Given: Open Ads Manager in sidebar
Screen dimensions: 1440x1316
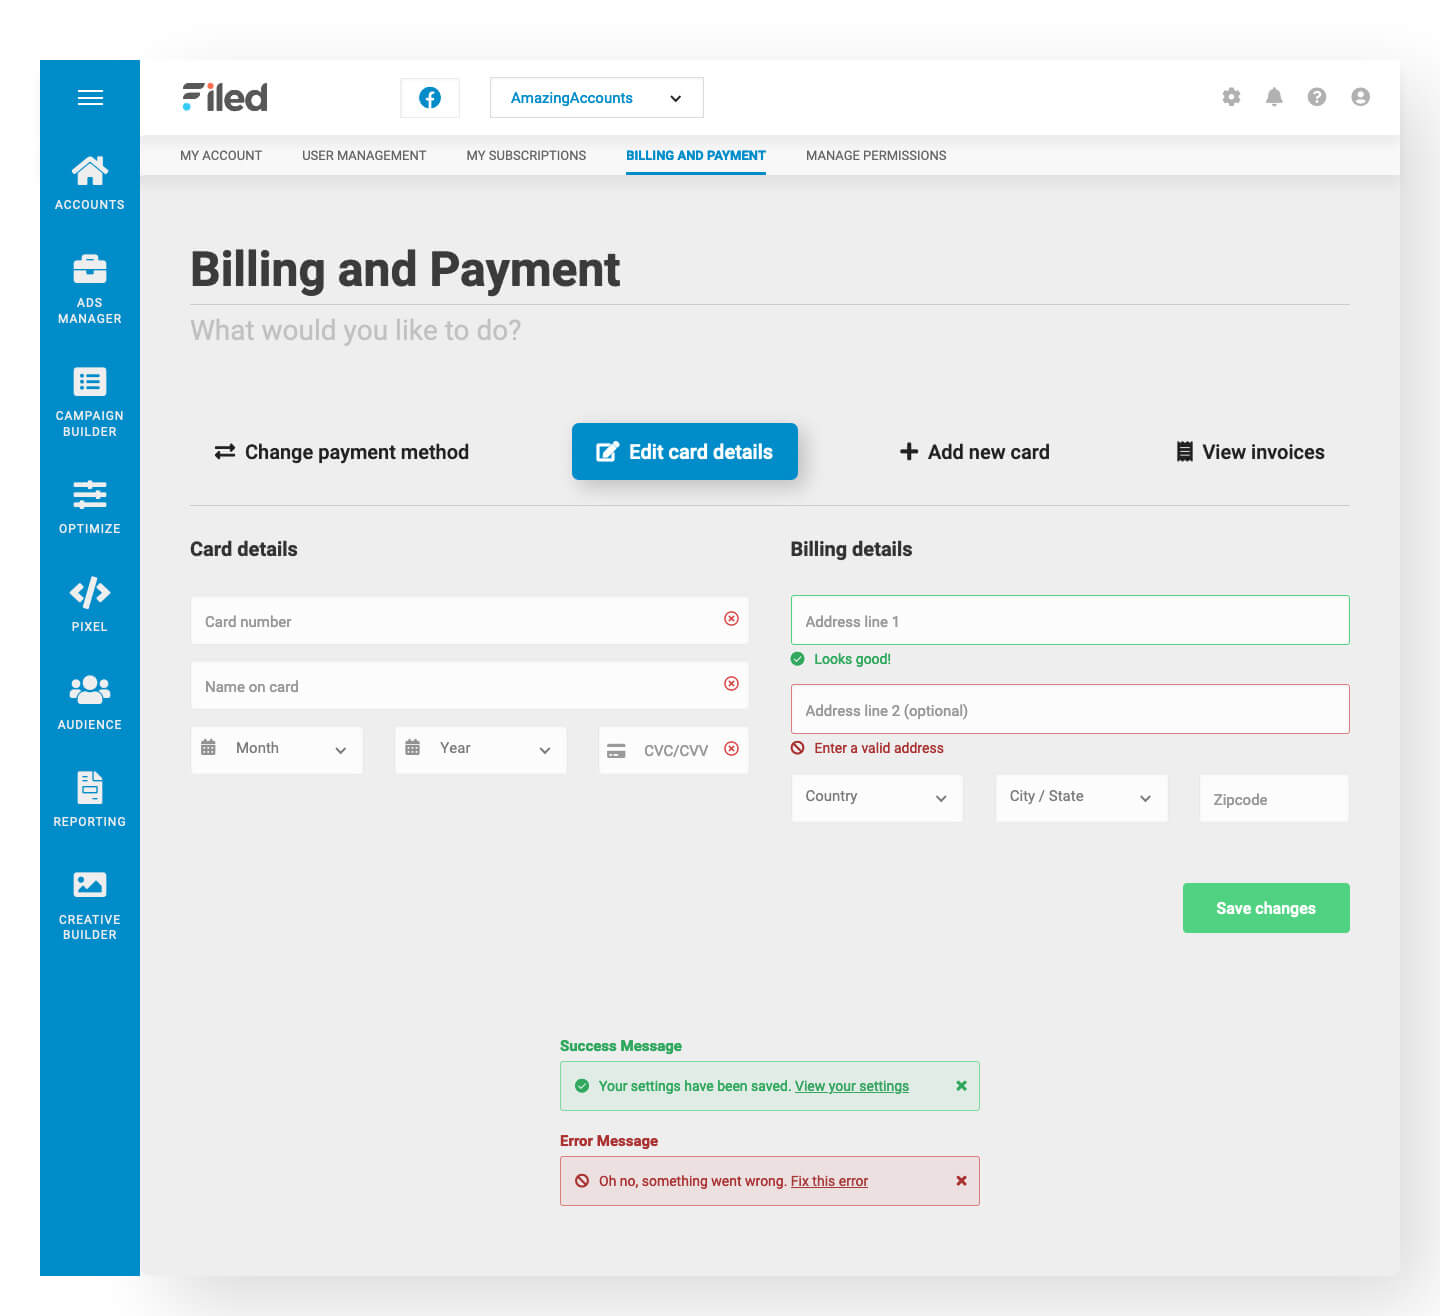Looking at the screenshot, I should click(90, 290).
